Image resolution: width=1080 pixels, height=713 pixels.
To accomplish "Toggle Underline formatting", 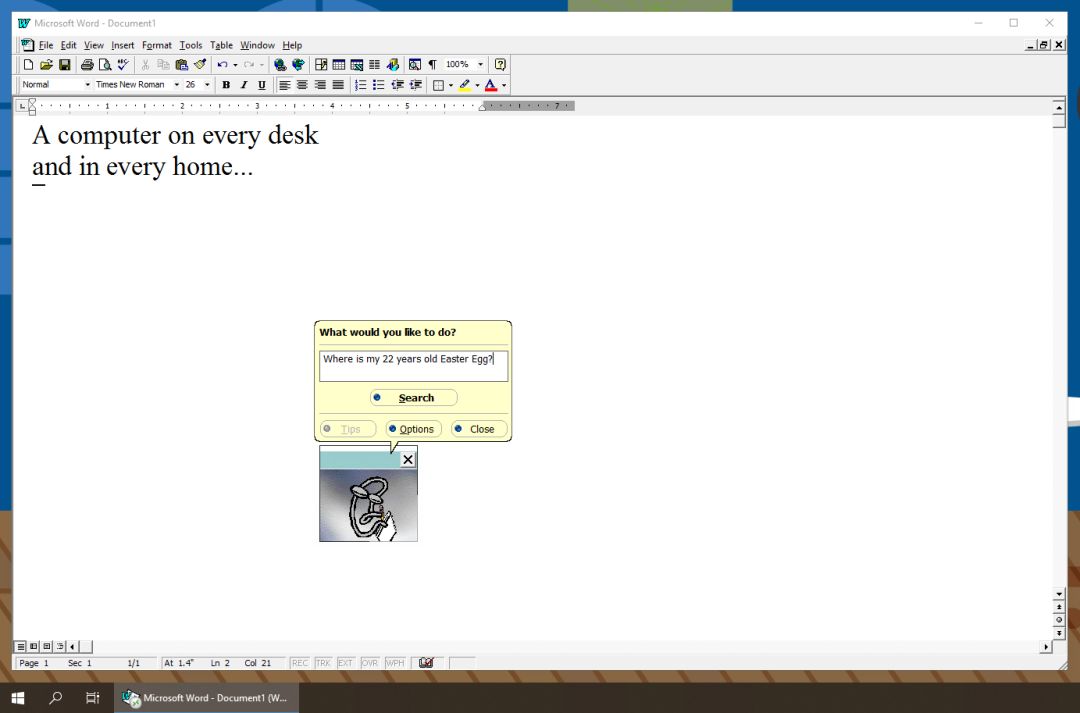I will point(261,85).
